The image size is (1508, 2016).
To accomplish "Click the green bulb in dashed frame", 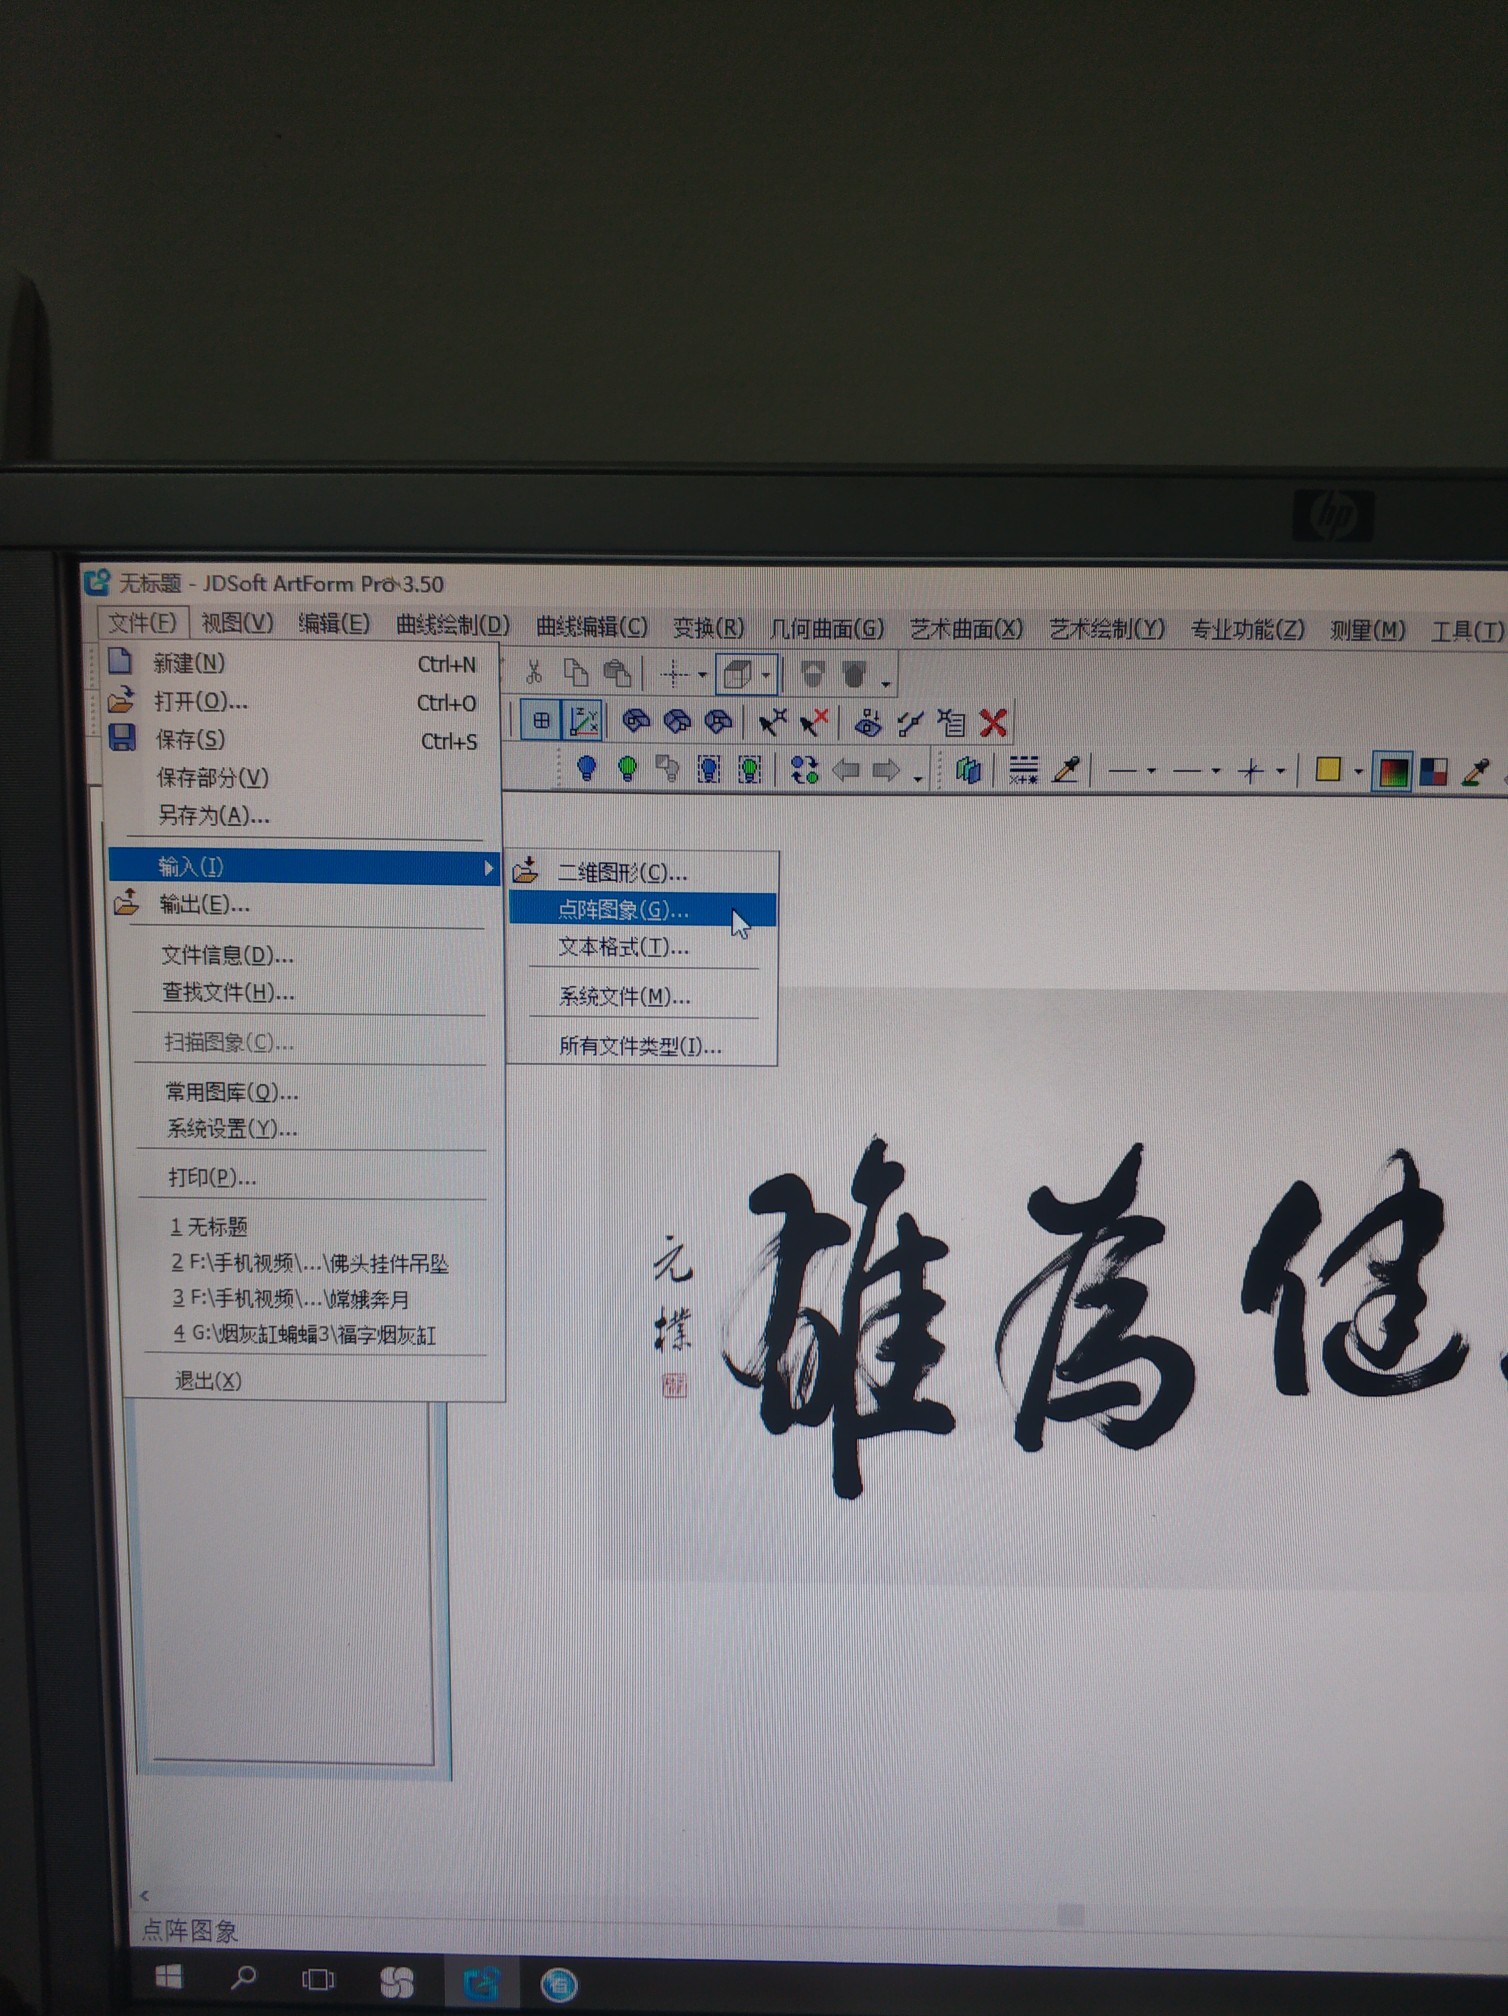I will (x=750, y=769).
